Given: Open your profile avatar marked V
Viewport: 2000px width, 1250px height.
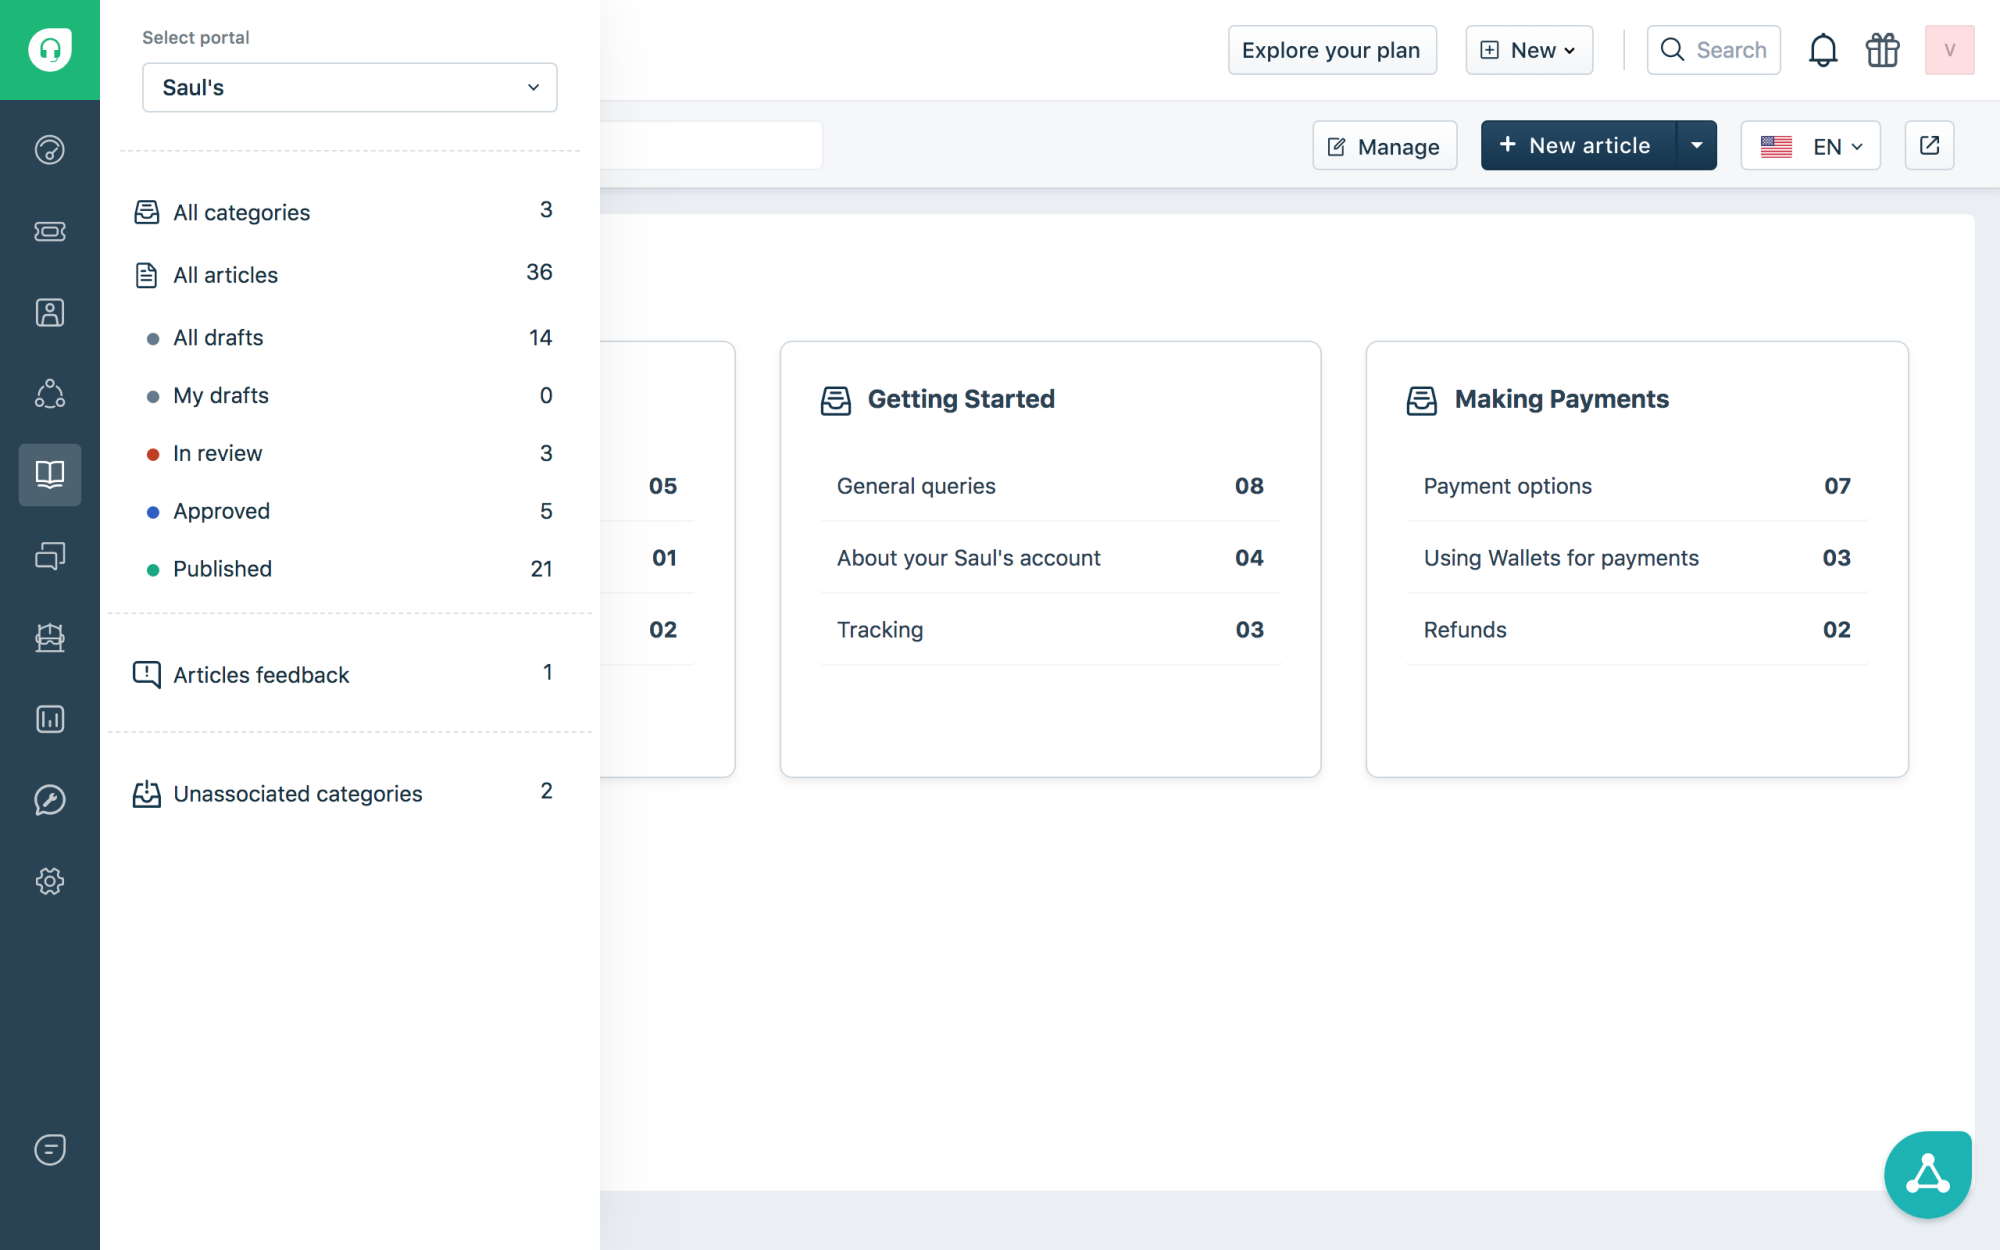Looking at the screenshot, I should click(x=1948, y=49).
